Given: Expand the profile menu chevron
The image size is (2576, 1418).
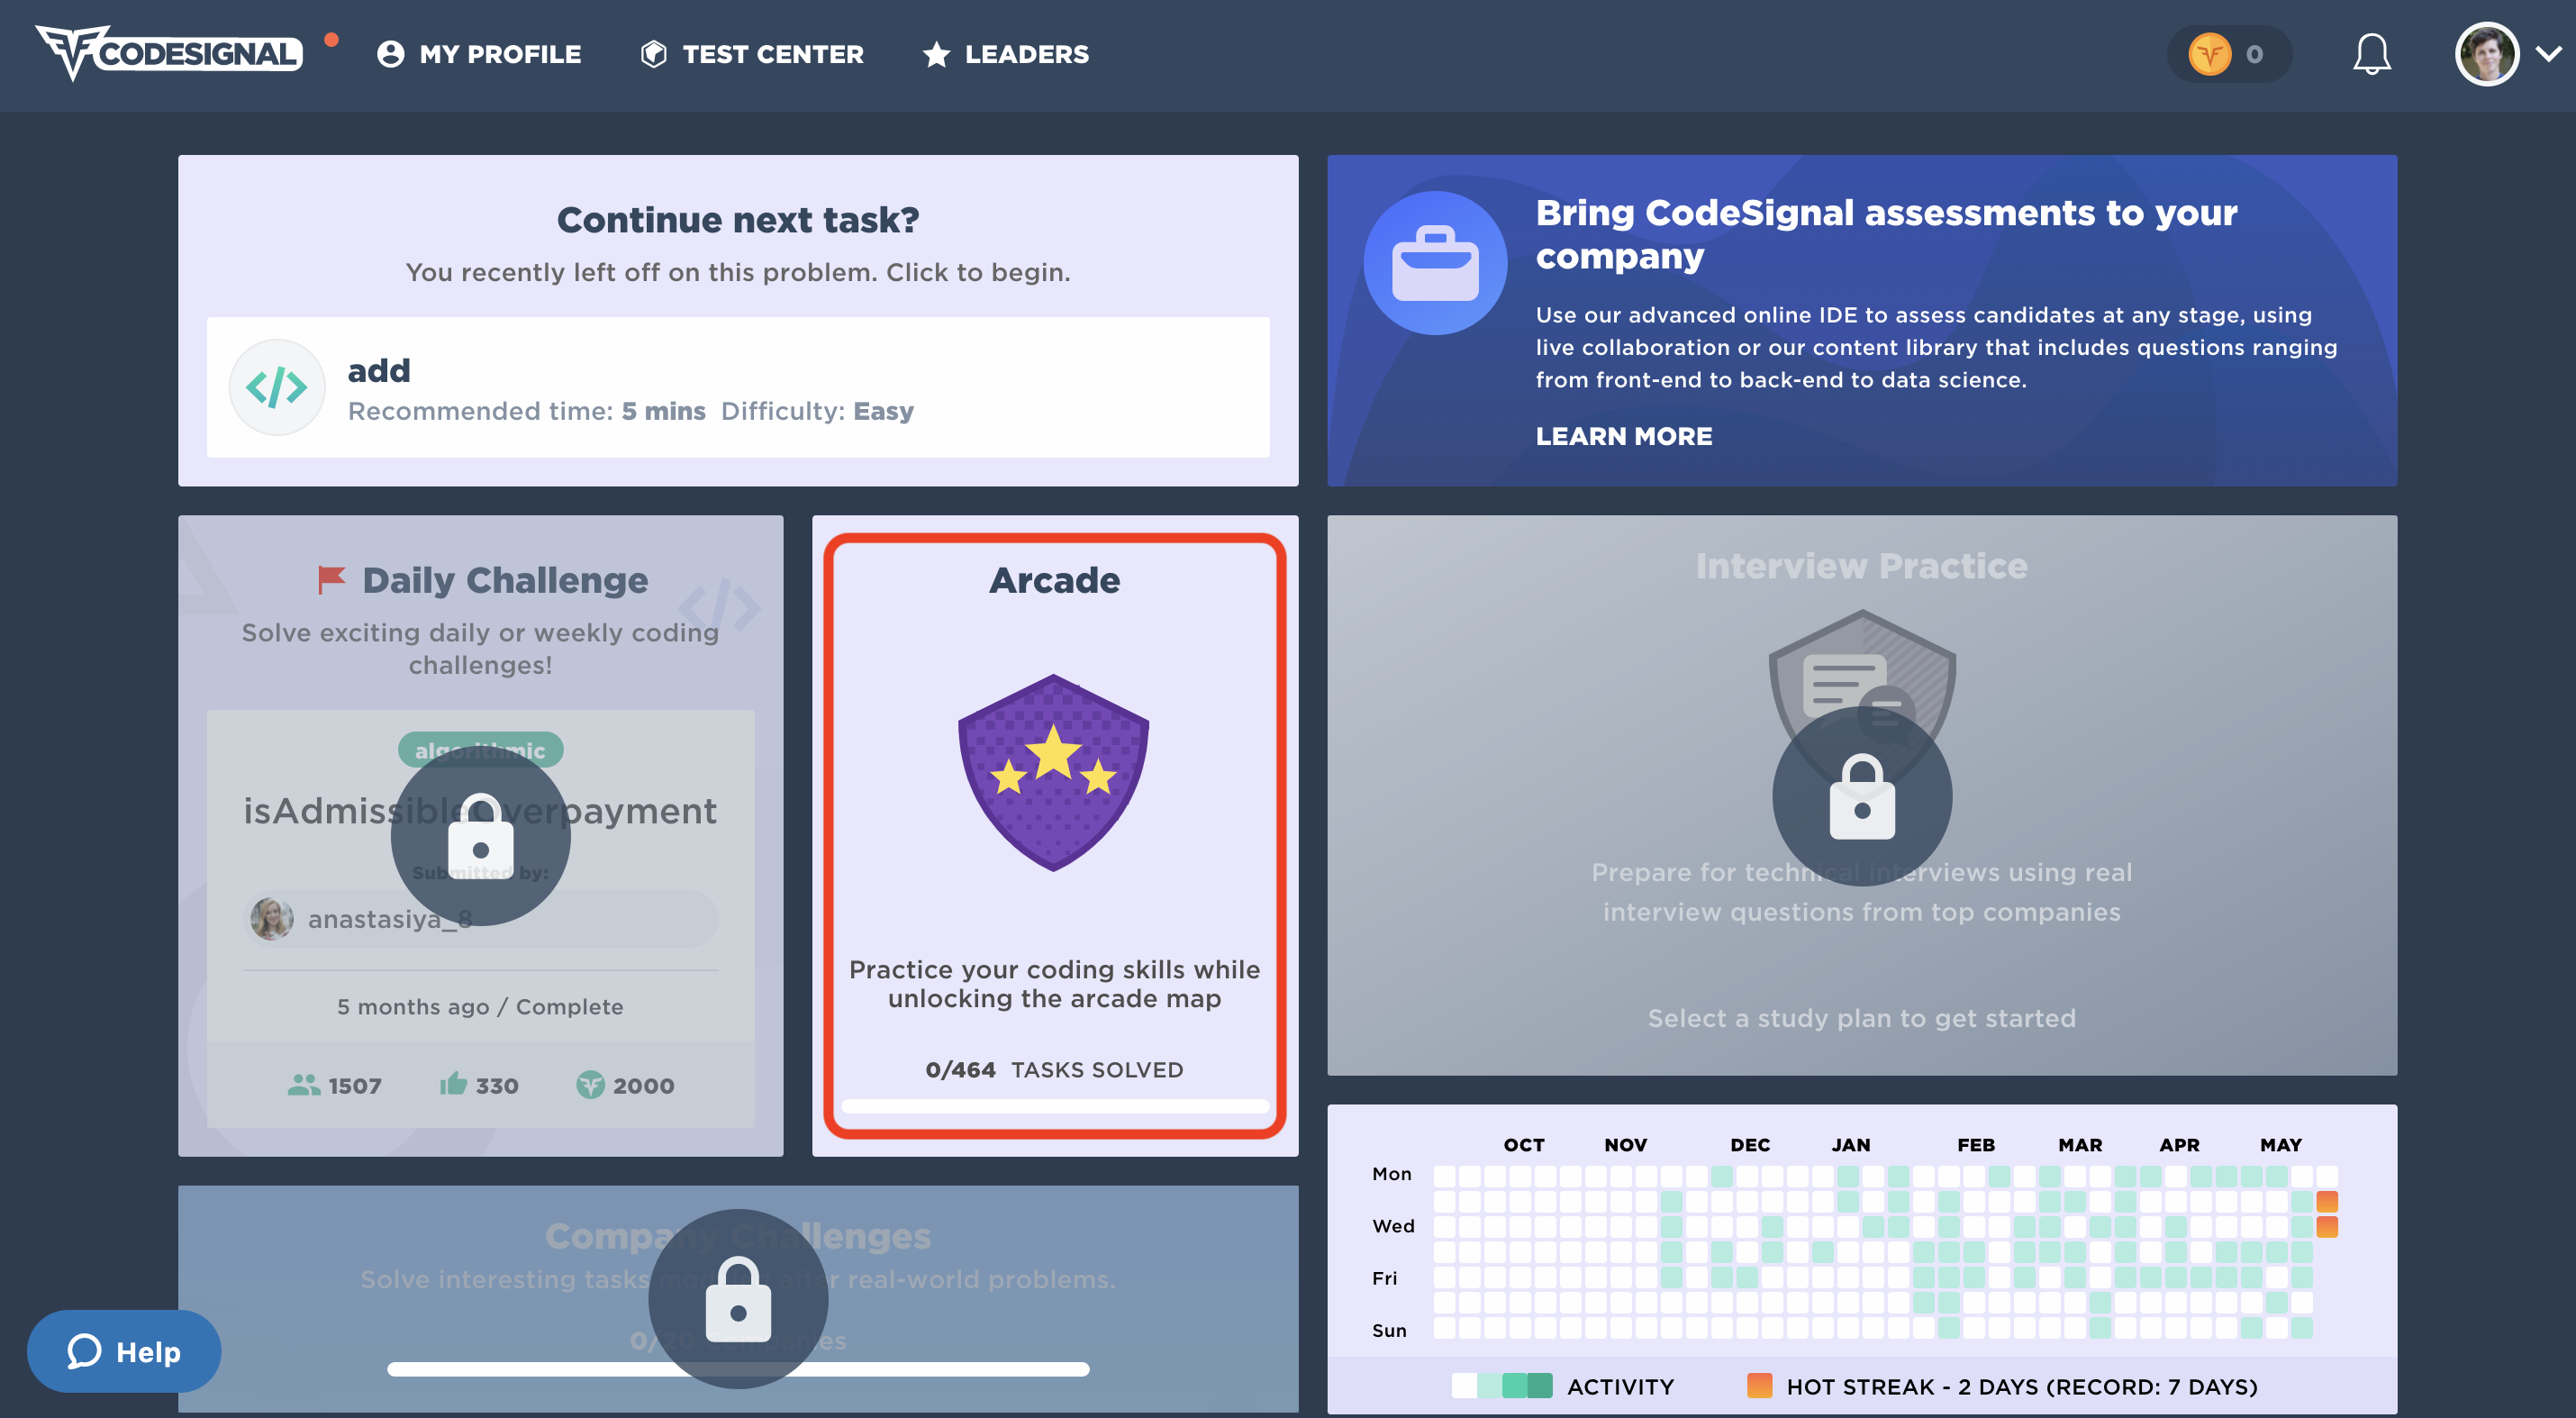Looking at the screenshot, I should pyautogui.click(x=2548, y=54).
